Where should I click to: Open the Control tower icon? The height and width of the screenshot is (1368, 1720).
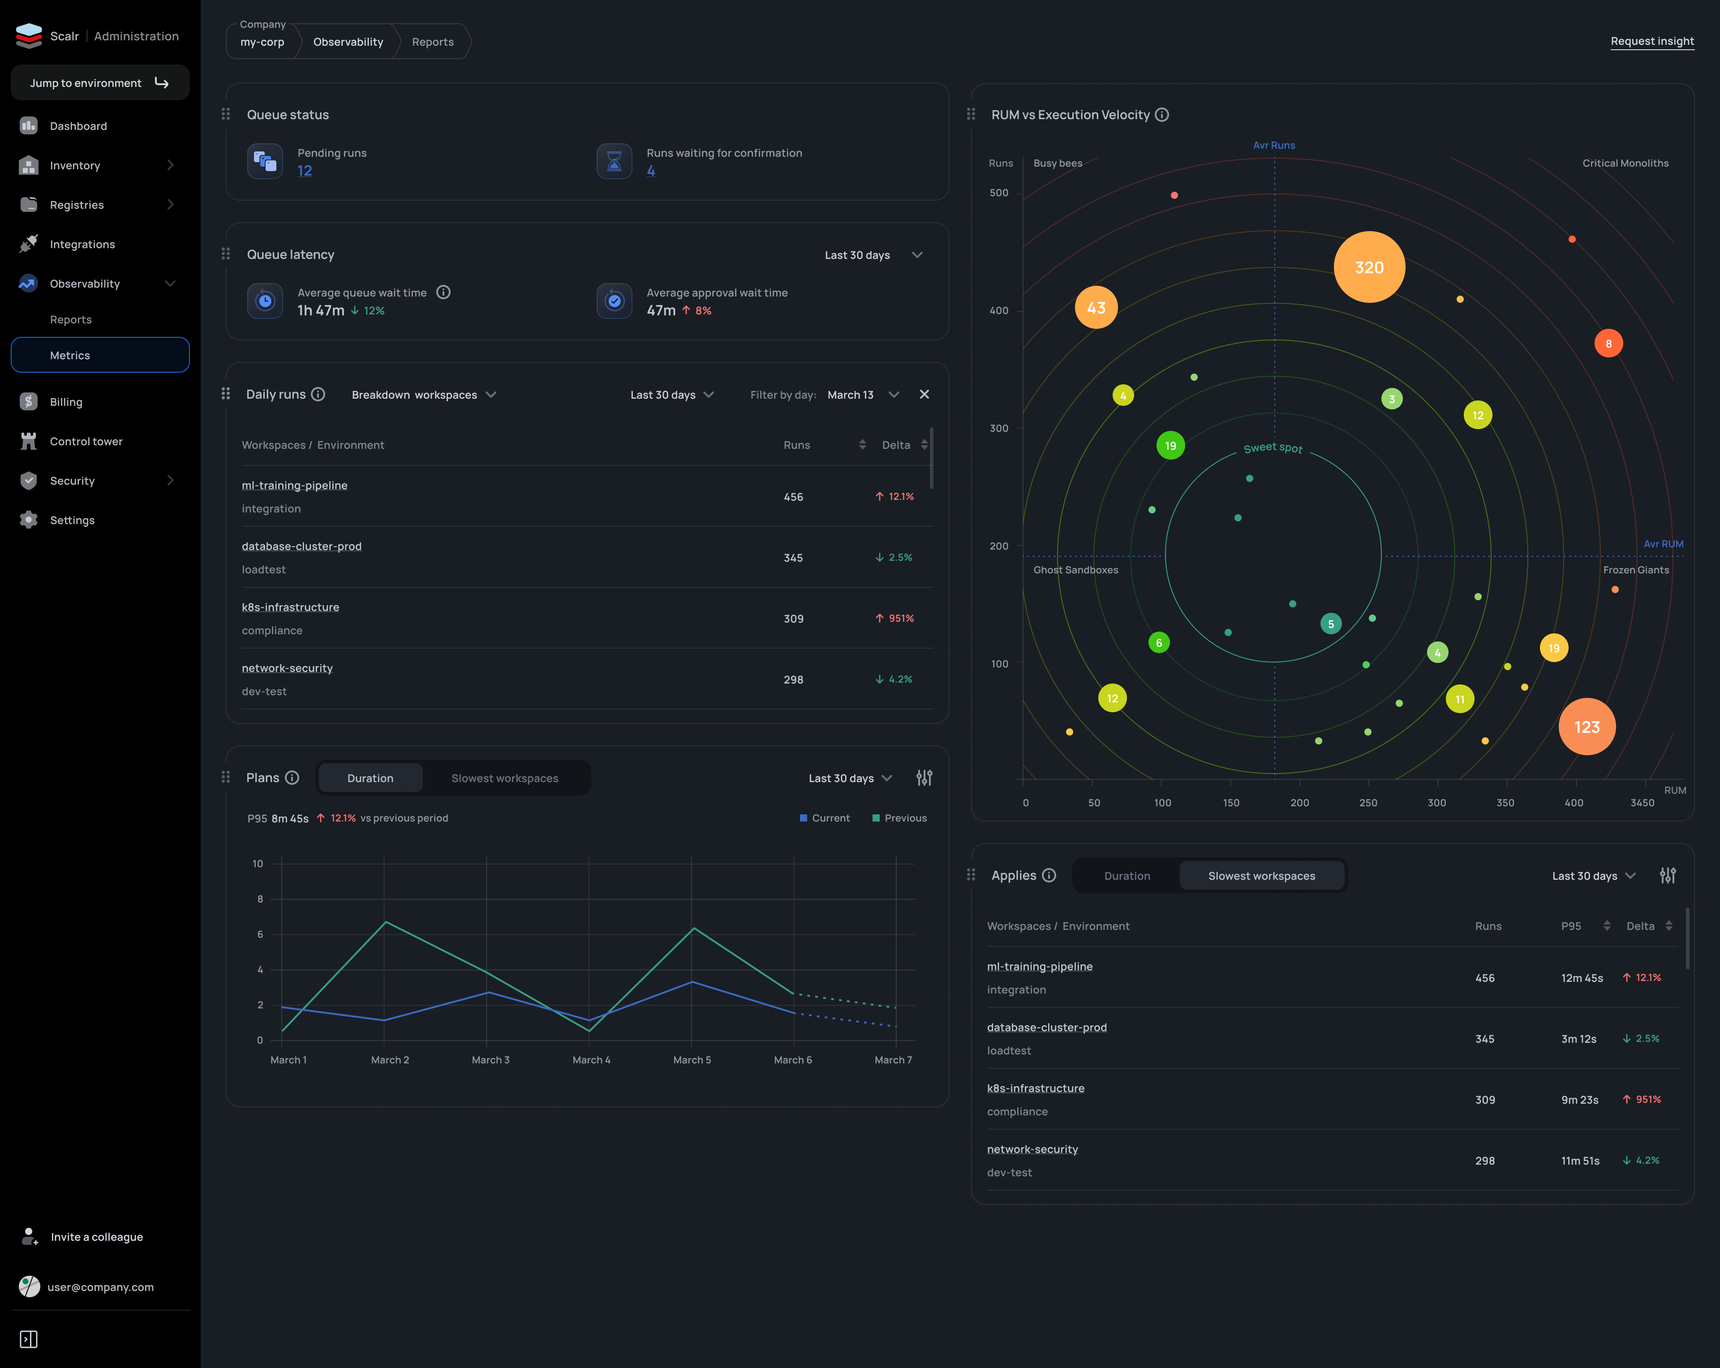tap(29, 441)
